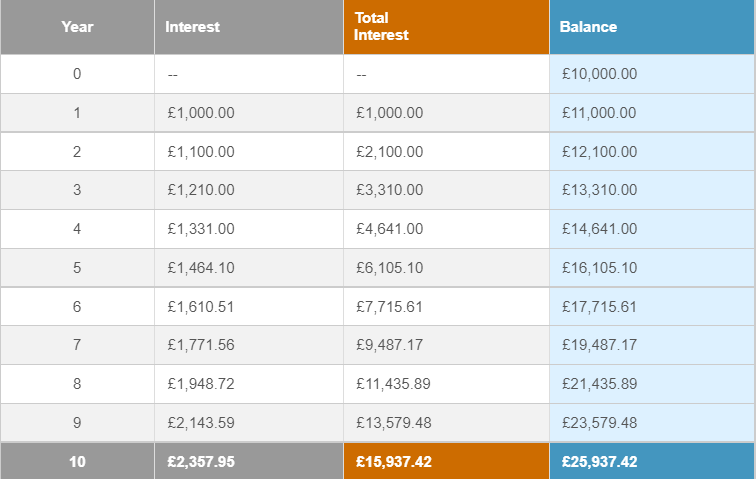Viewport: 756px width, 479px height.
Task: Click the year 1 interest £1,000.00
Action: pos(201,113)
